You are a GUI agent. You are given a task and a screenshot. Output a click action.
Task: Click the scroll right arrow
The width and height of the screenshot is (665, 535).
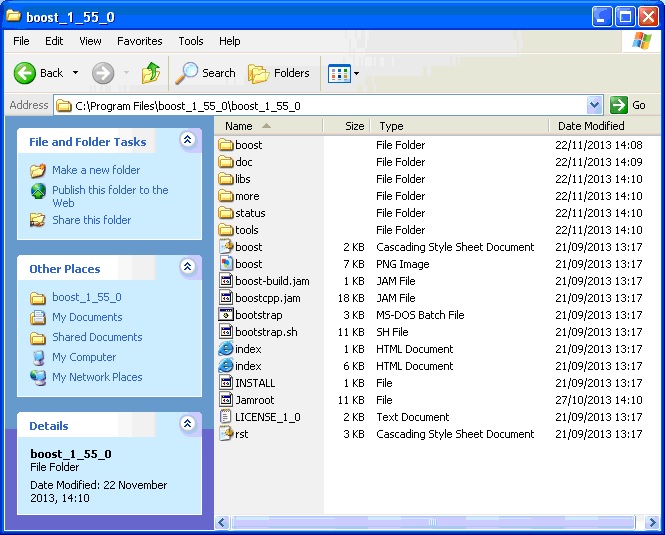pyautogui.click(x=652, y=522)
